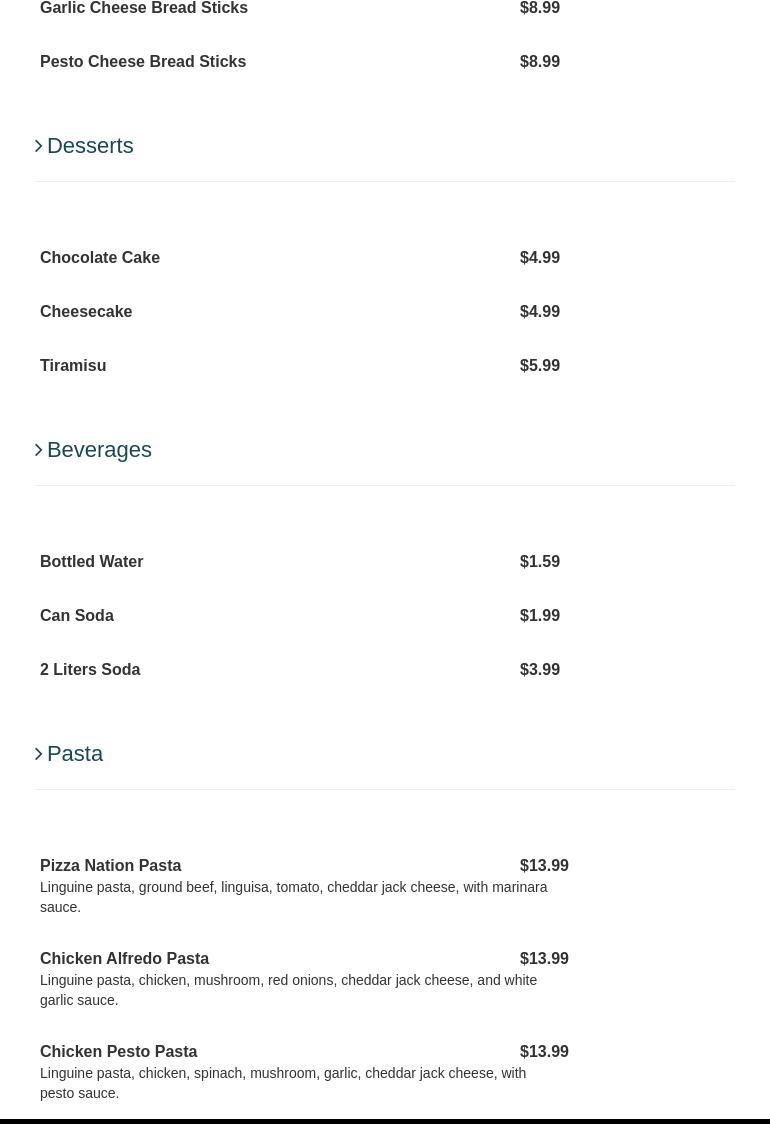Choose the 2 Liters Soda item
Image resolution: width=770 pixels, height=1124 pixels.
[90, 670]
